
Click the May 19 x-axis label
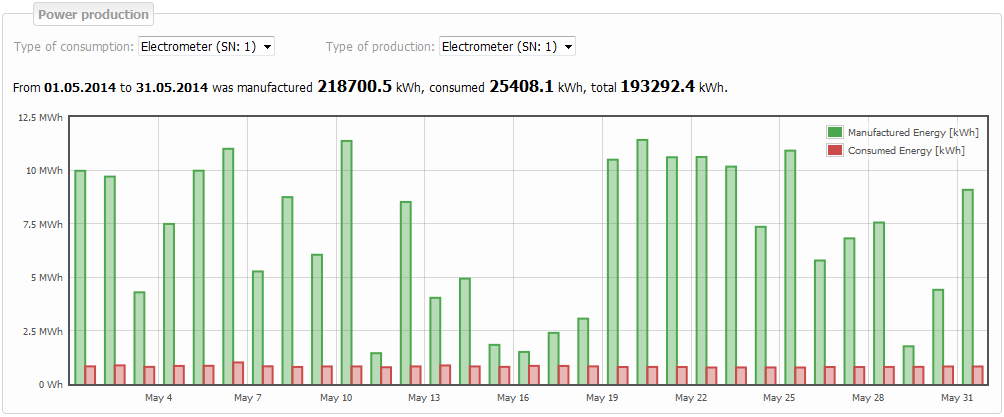pos(602,398)
